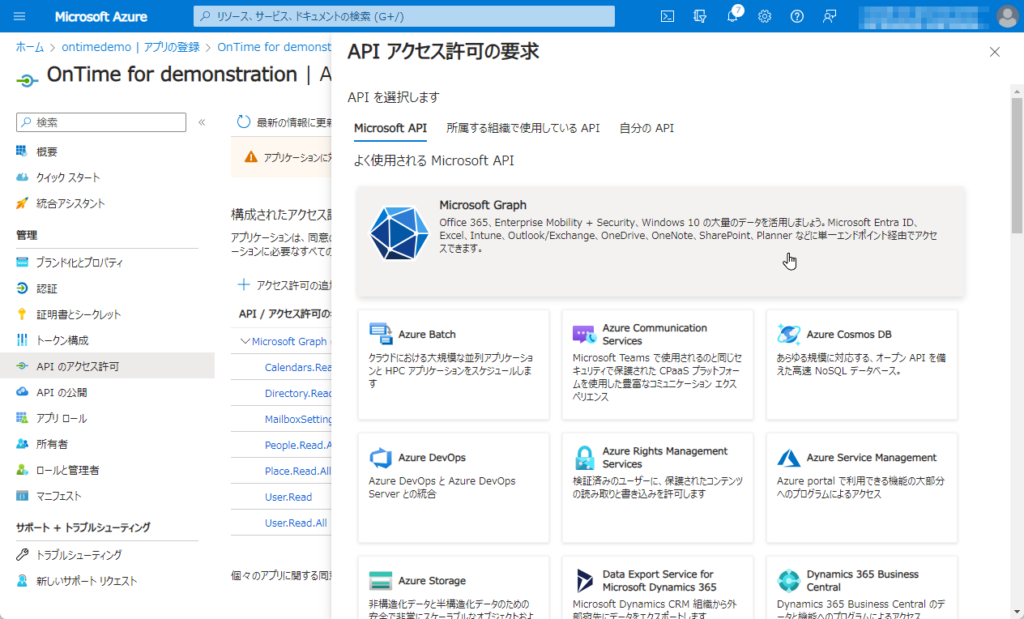The image size is (1024, 619).
Task: Open the User.Read permission link
Action: coord(288,497)
